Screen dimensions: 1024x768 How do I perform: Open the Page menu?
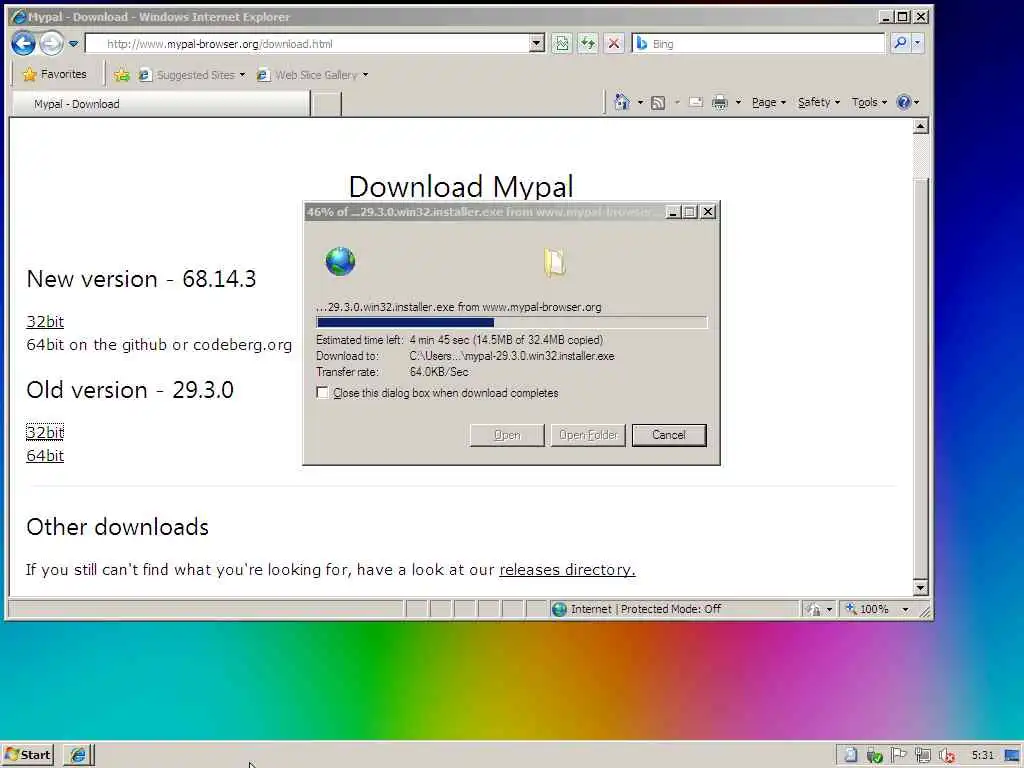[769, 103]
